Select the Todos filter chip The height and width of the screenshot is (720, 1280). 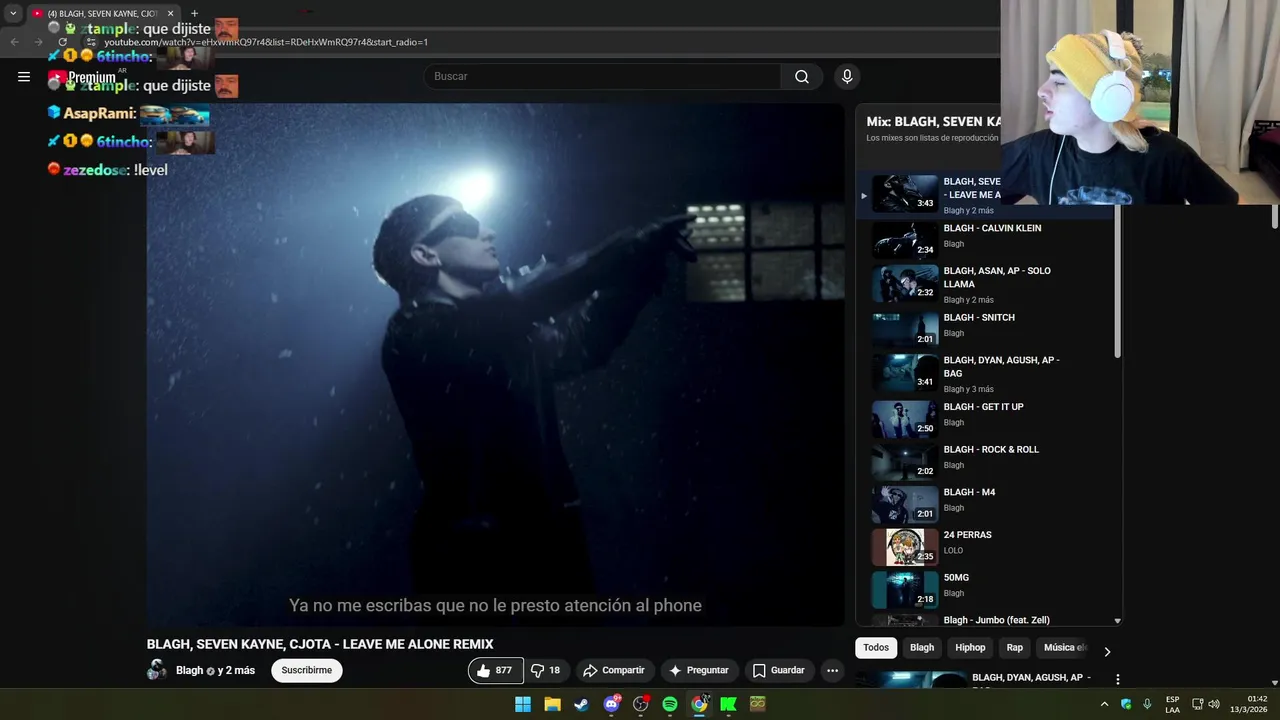pyautogui.click(x=876, y=648)
